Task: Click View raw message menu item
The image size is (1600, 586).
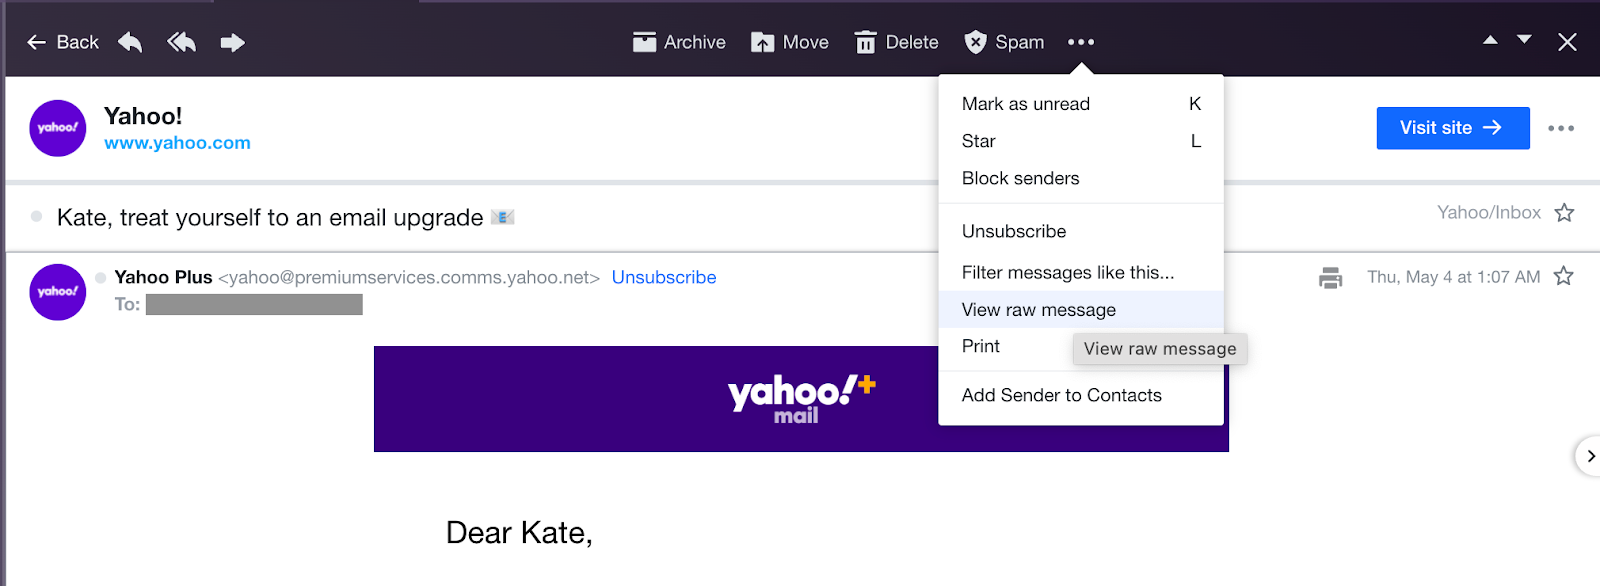Action: pos(1081,310)
